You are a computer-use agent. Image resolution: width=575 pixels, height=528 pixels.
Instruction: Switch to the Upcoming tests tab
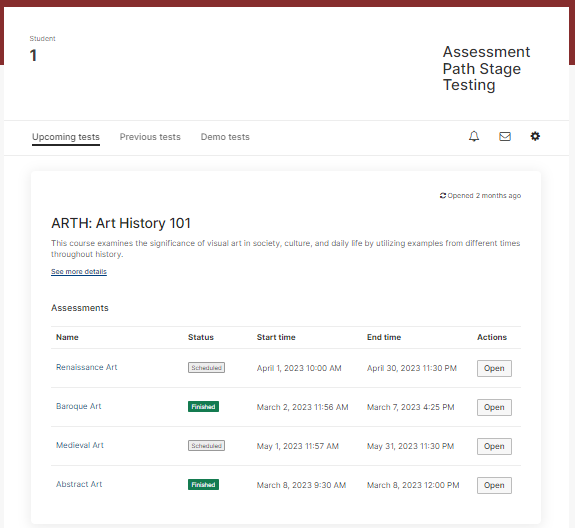click(66, 137)
